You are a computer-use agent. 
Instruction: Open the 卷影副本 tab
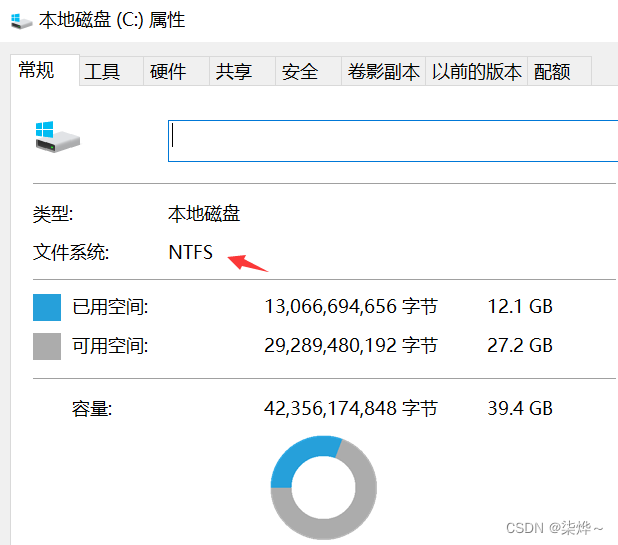coord(383,71)
